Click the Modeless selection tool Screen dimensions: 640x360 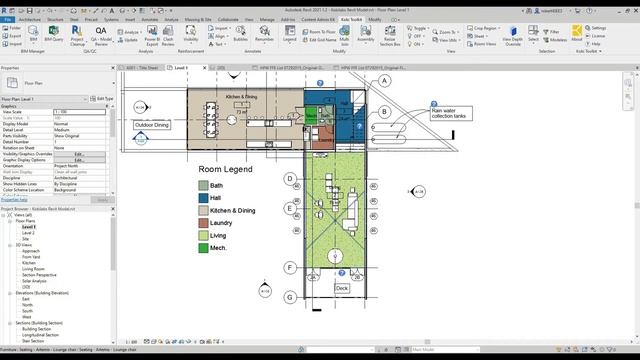pyautogui.click(x=555, y=40)
